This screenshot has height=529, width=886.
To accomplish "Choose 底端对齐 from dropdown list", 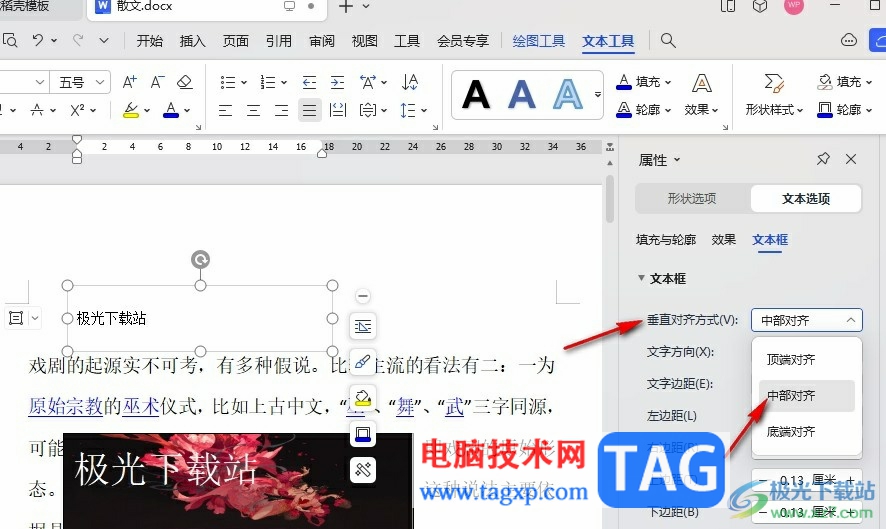I will pyautogui.click(x=806, y=432).
